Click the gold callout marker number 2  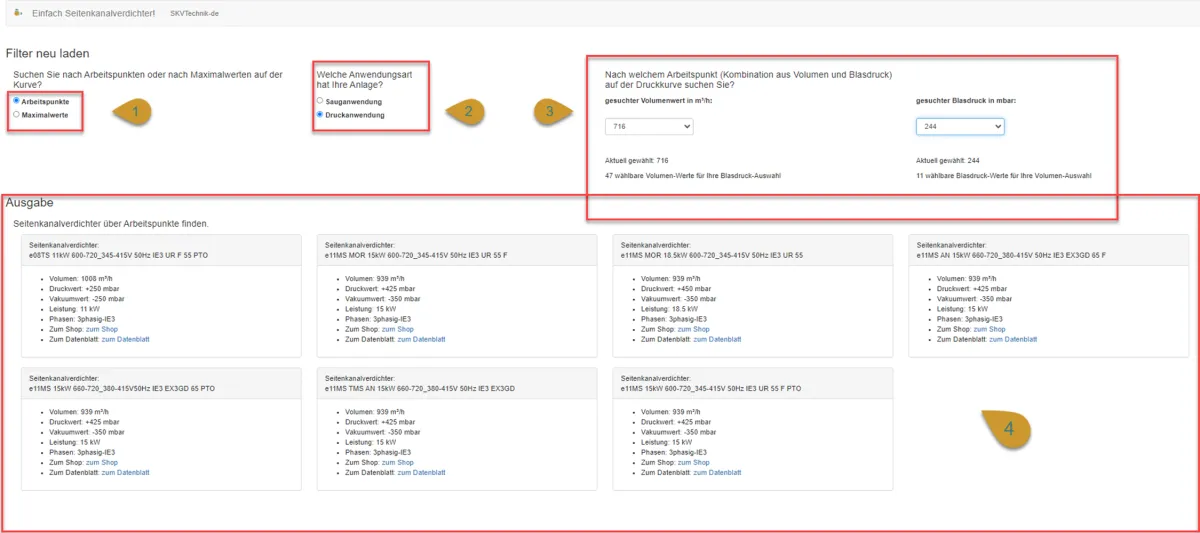465,111
